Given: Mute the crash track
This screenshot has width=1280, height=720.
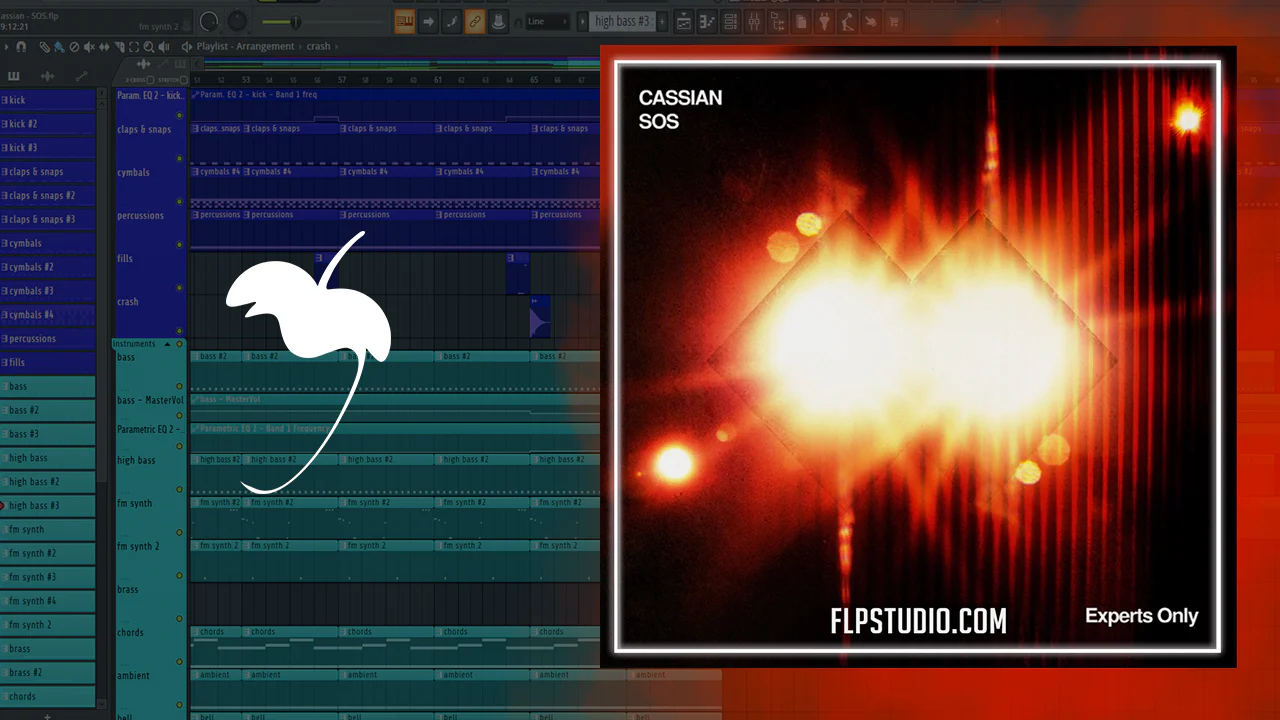Looking at the screenshot, I should (x=180, y=330).
